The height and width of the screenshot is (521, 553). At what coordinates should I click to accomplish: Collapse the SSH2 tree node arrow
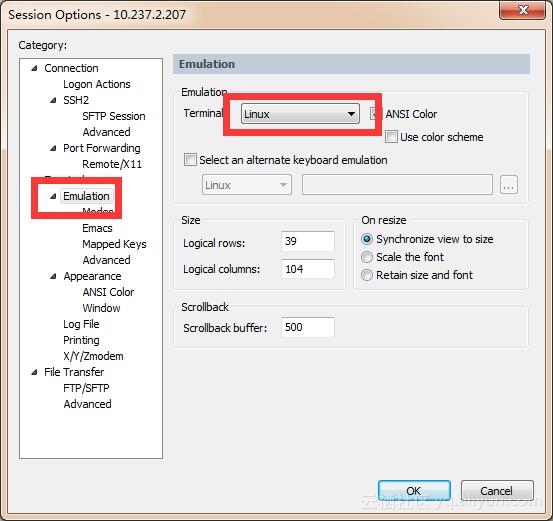pos(53,101)
